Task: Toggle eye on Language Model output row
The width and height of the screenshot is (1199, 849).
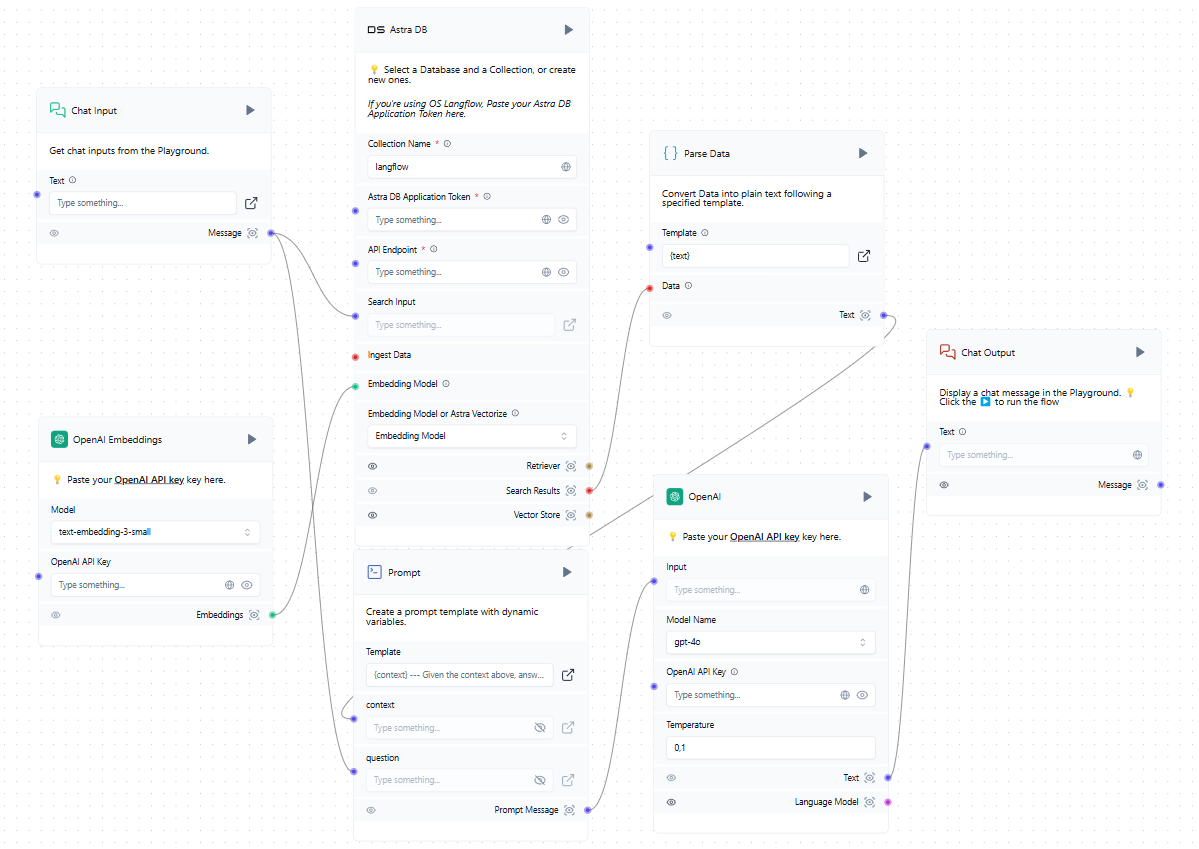Action: coord(671,802)
